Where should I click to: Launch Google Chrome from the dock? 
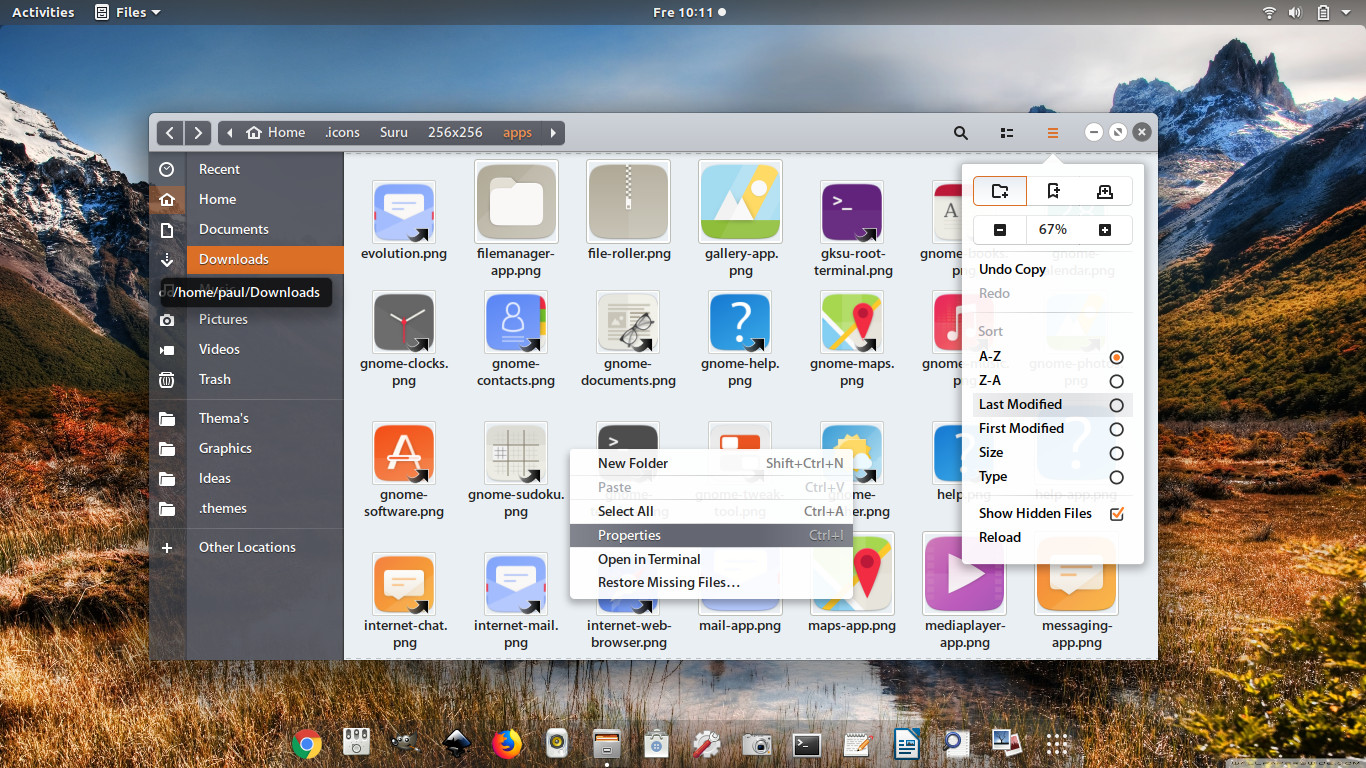(x=307, y=743)
